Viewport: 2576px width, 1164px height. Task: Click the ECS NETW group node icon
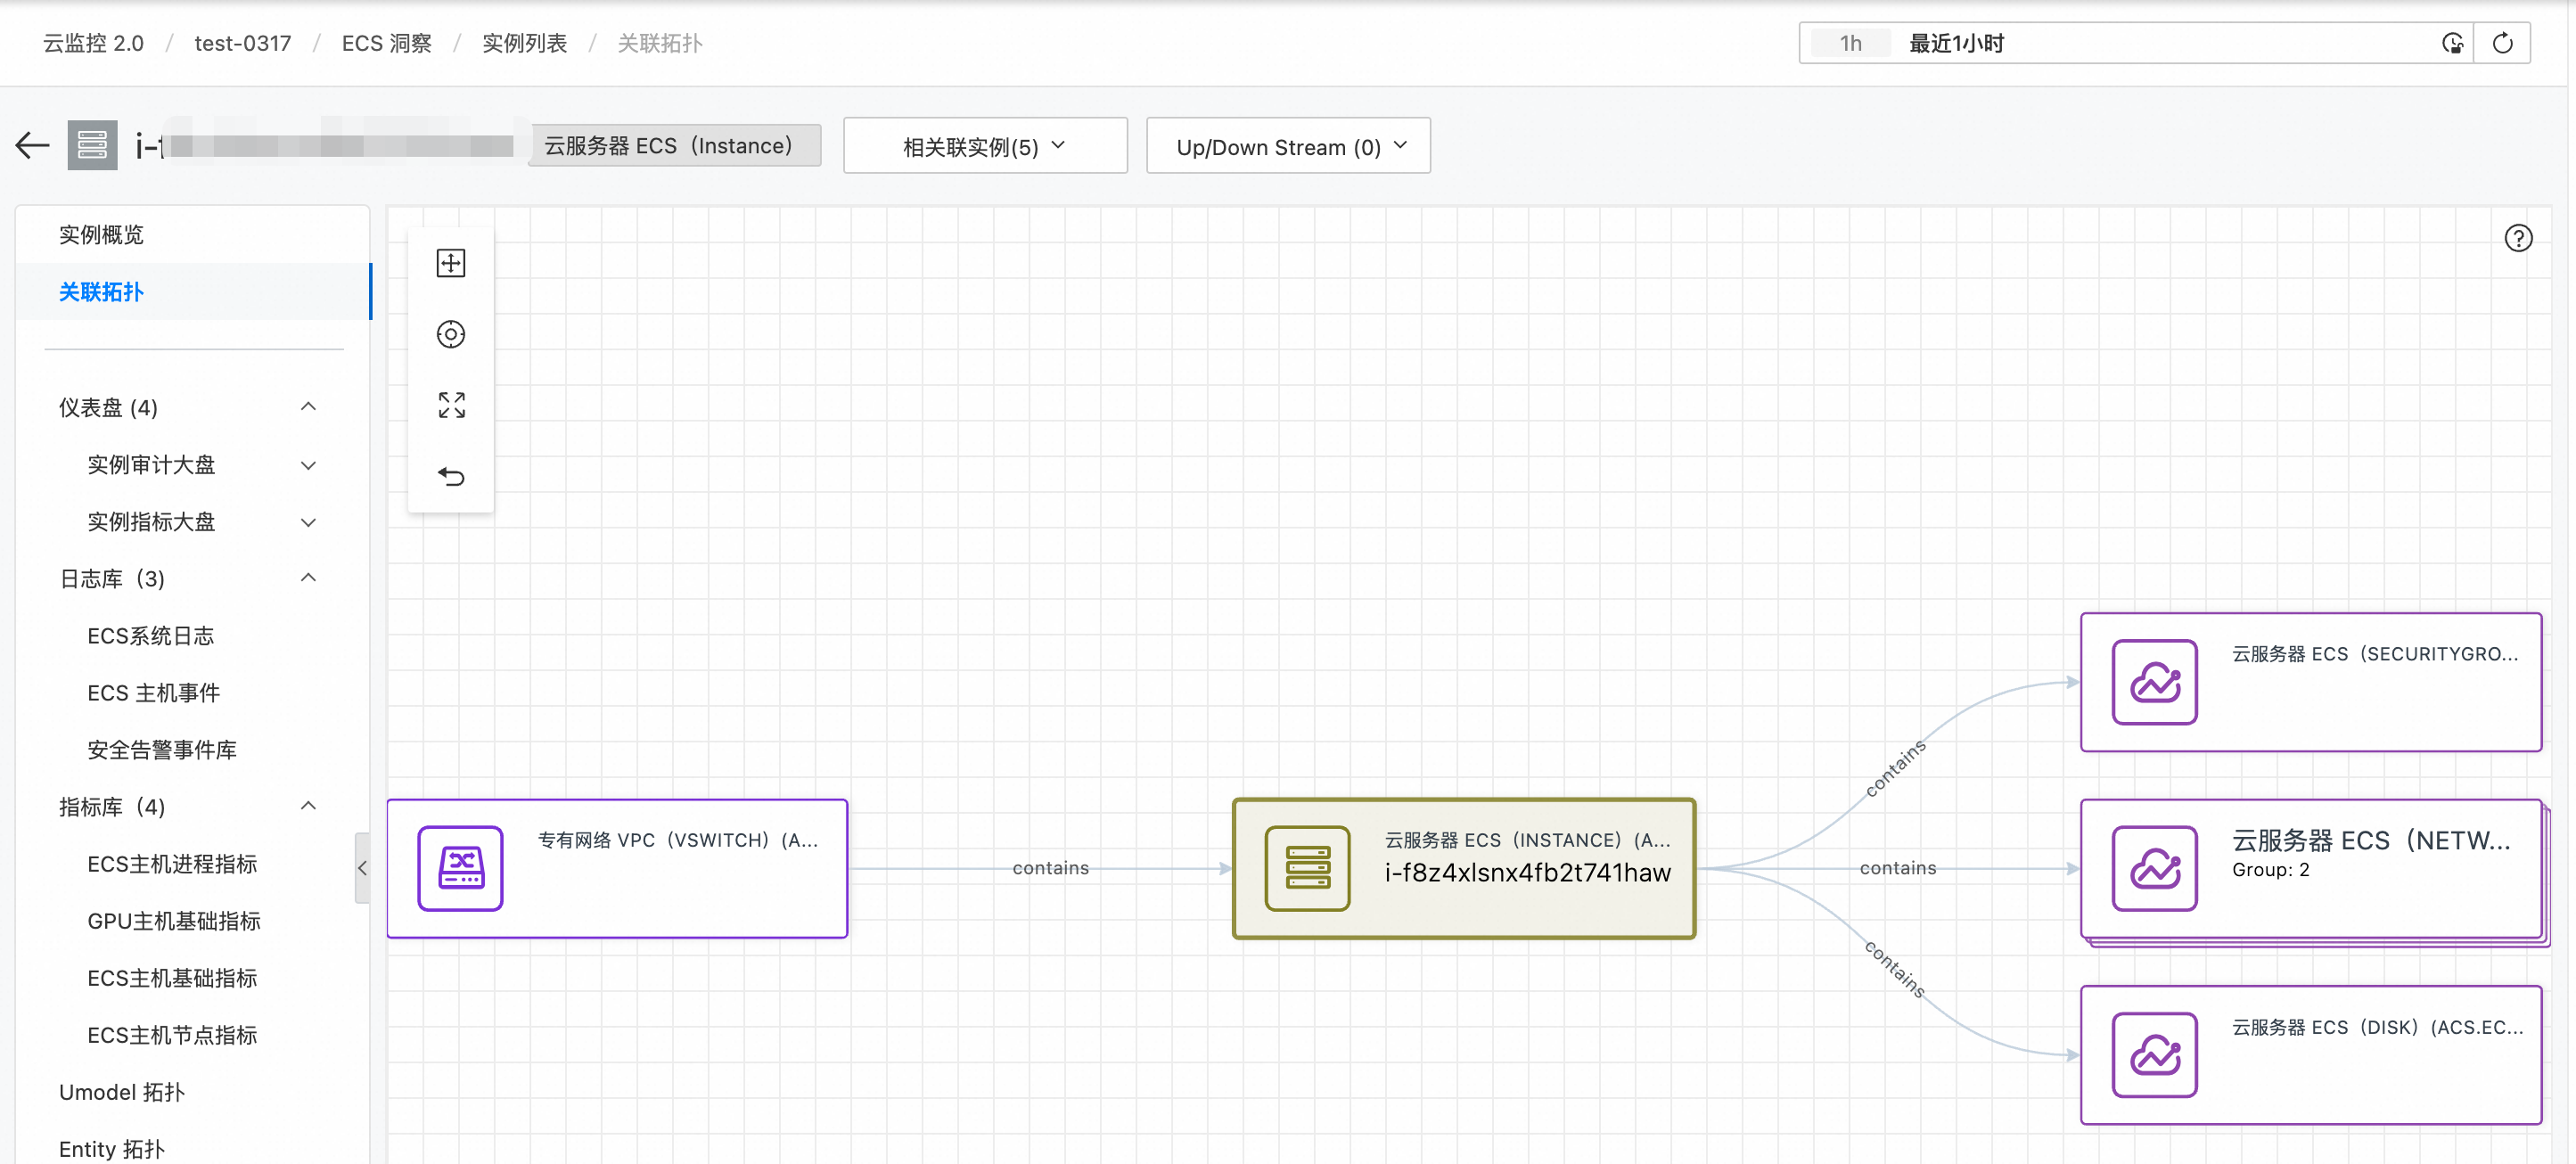[2154, 868]
